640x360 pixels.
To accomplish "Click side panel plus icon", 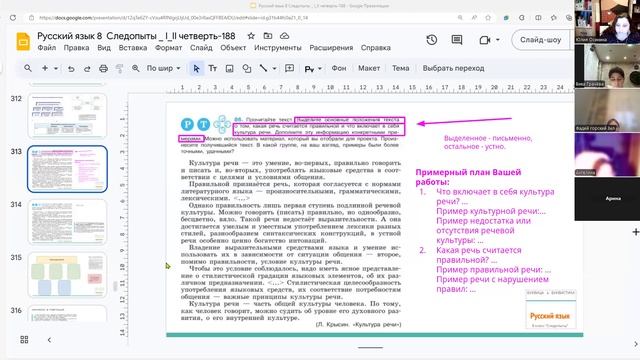I will pyautogui.click(x=636, y=232).
